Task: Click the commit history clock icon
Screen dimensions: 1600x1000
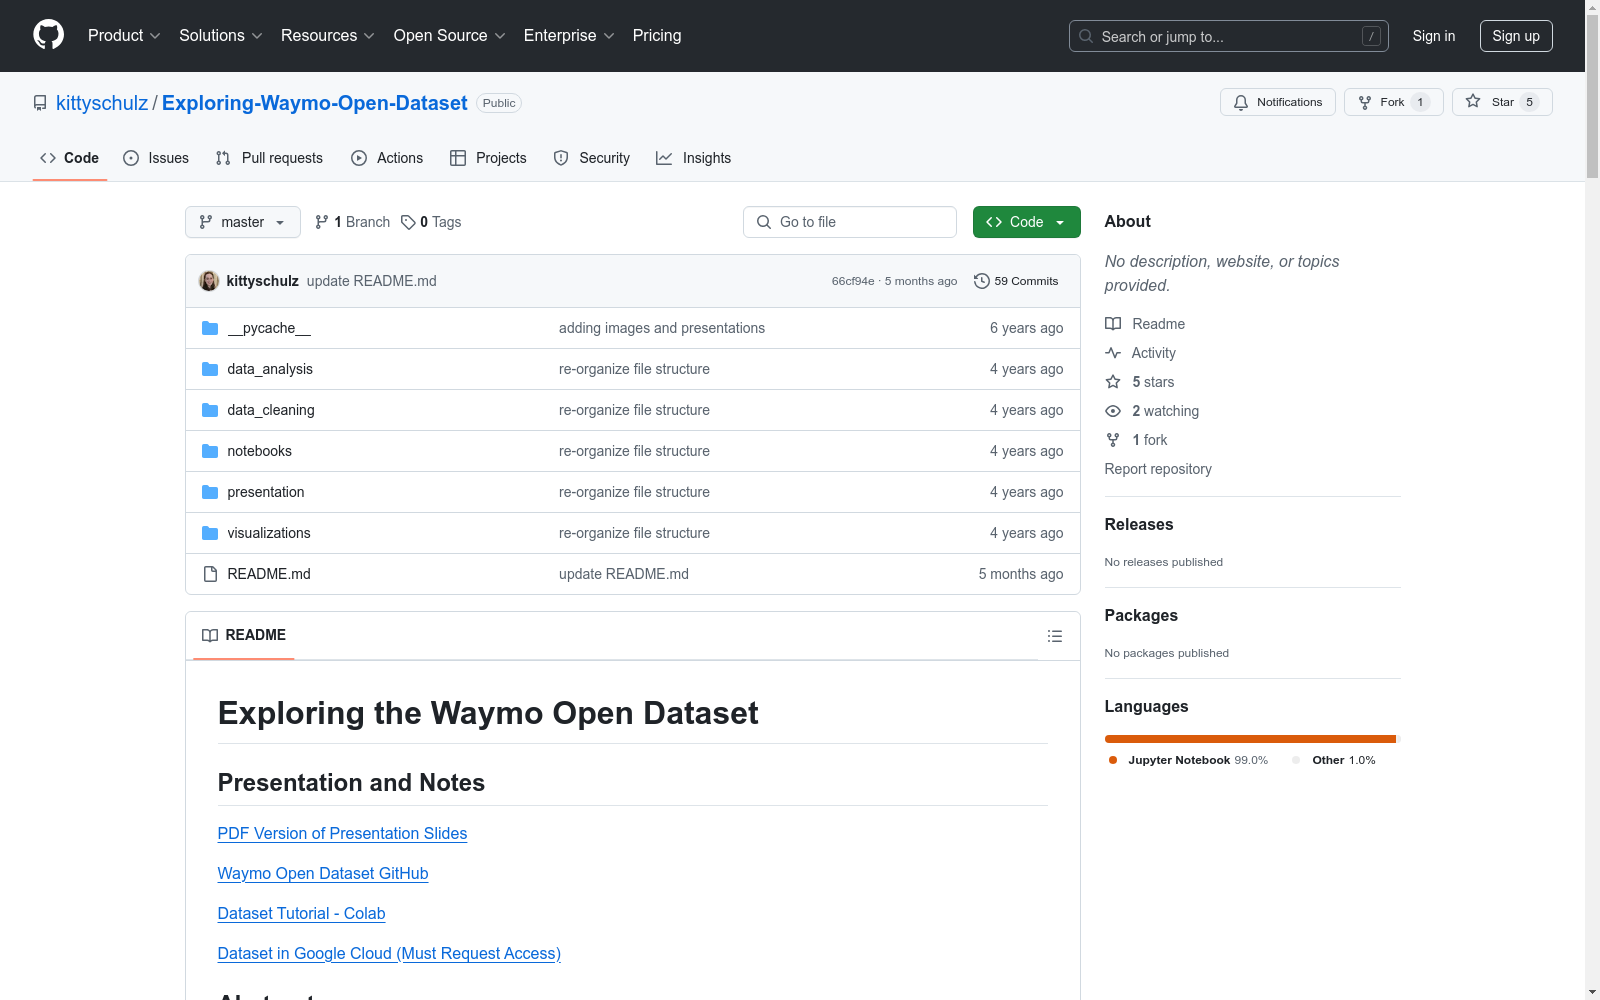Action: (982, 281)
